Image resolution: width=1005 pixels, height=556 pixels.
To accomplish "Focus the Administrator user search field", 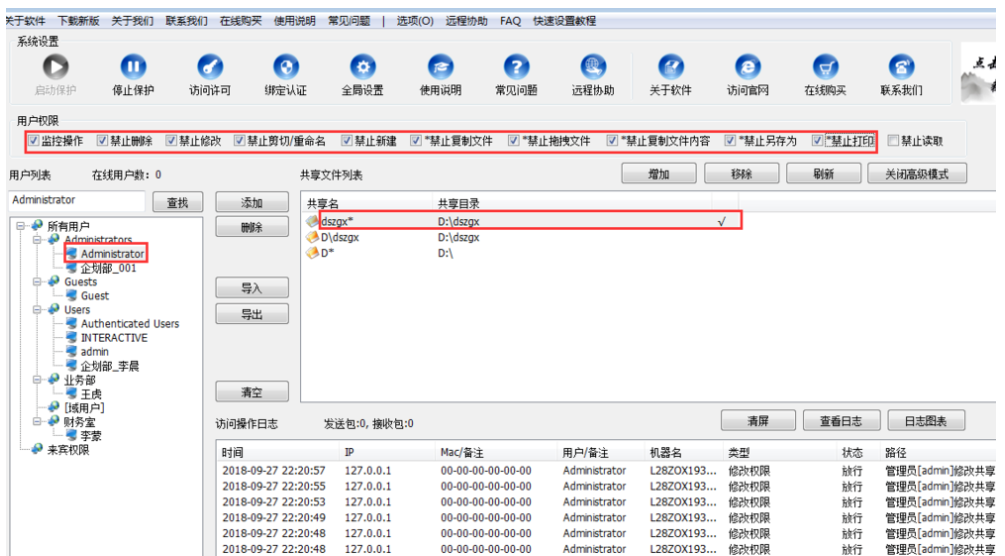I will [x=77, y=201].
